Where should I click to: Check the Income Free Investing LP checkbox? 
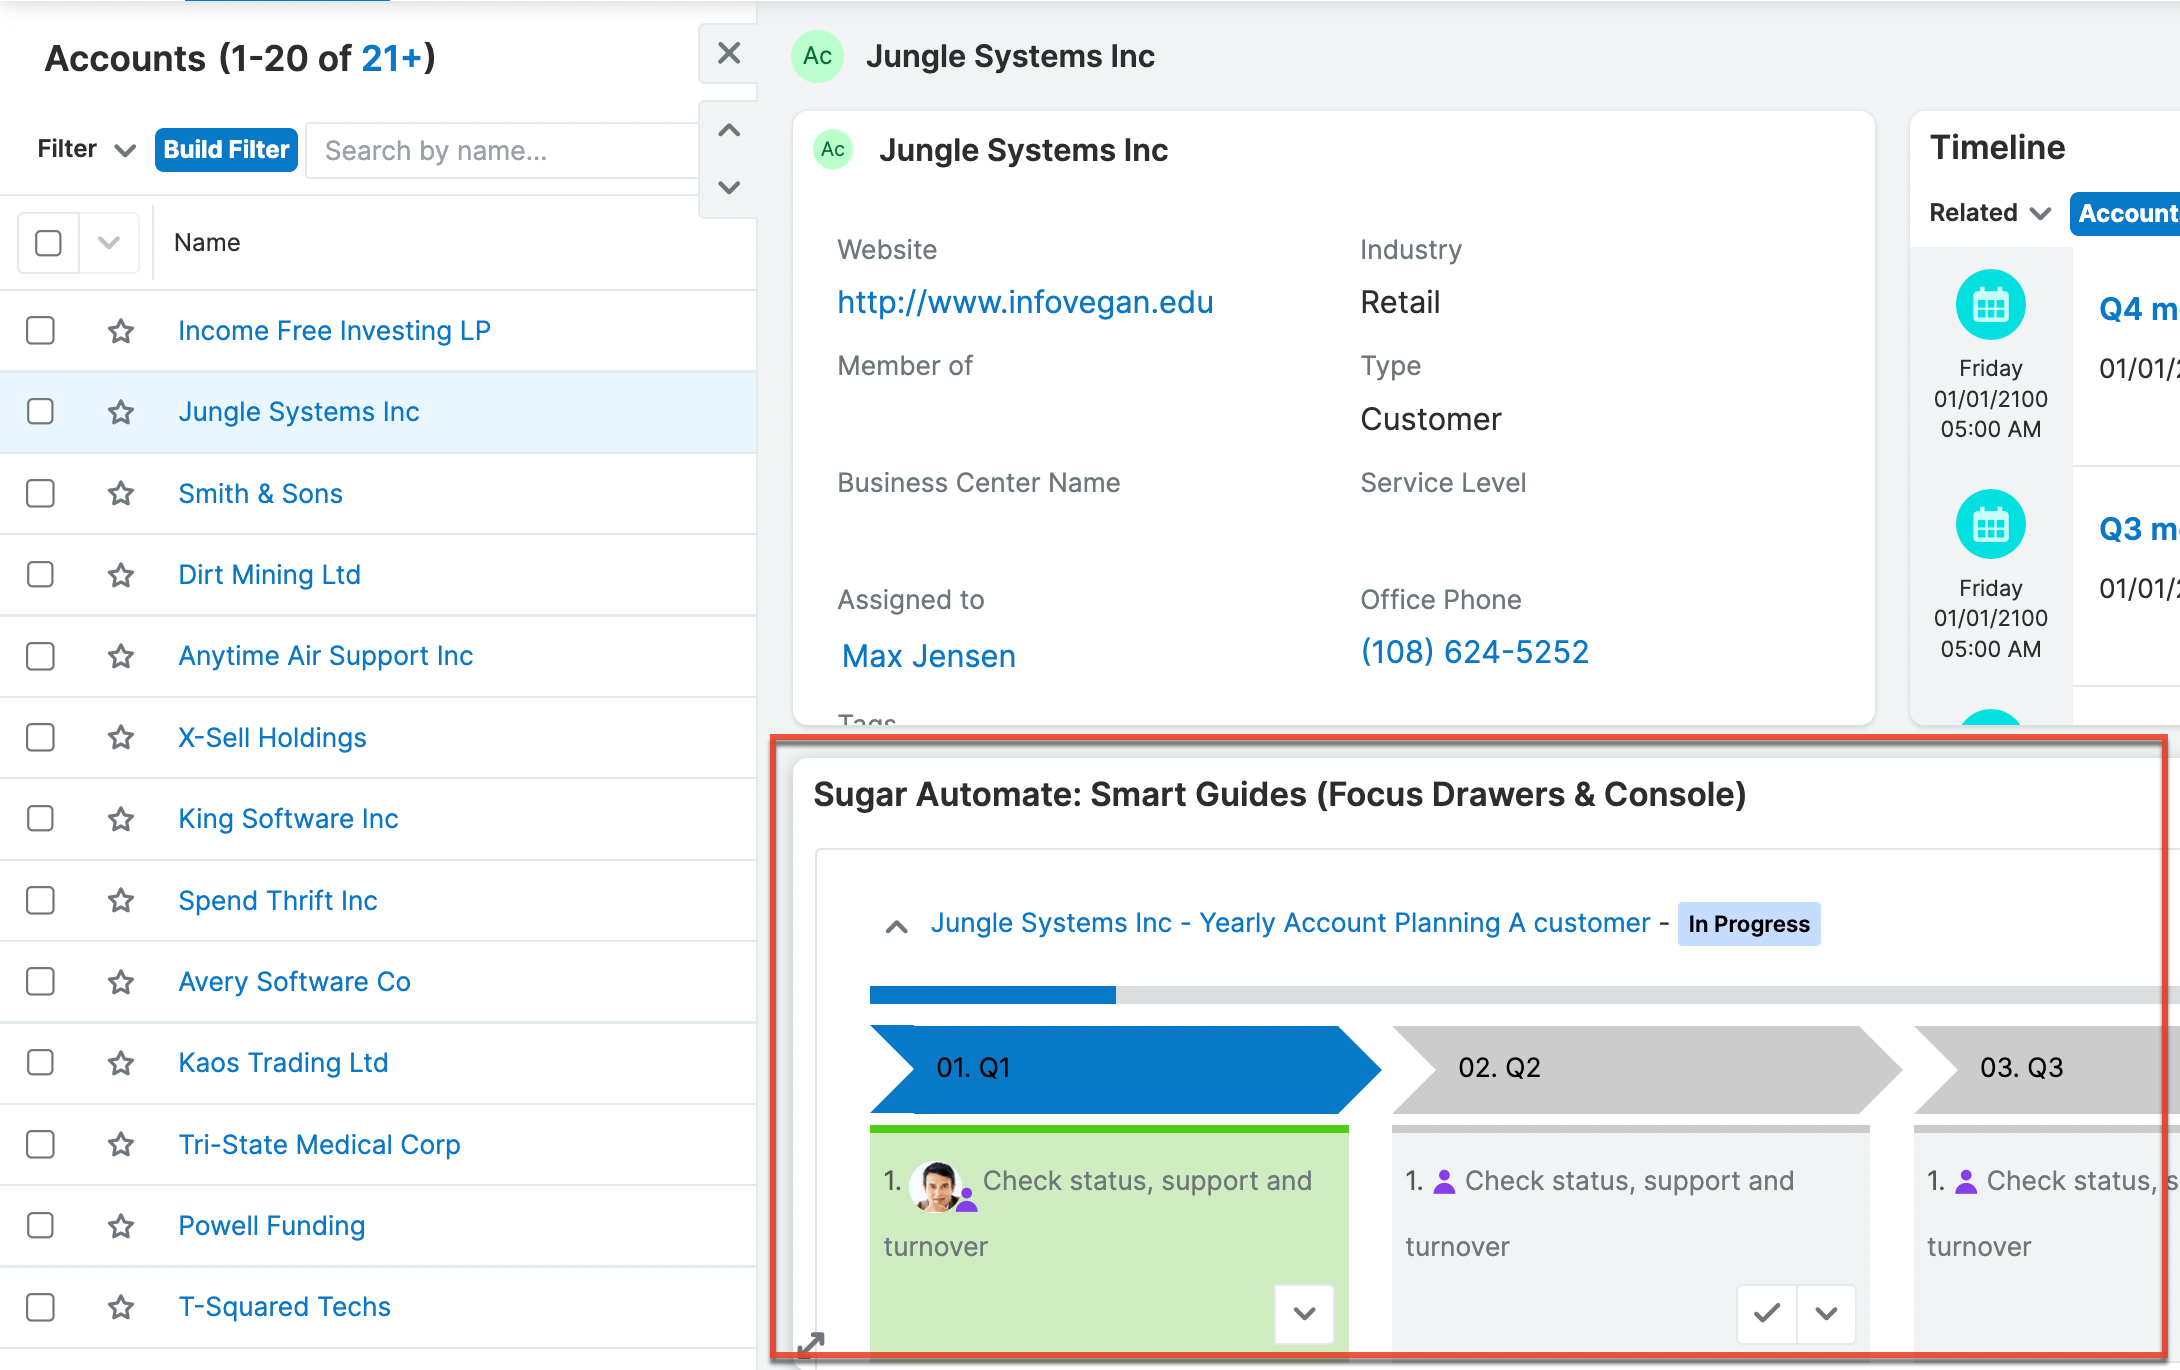(x=41, y=331)
